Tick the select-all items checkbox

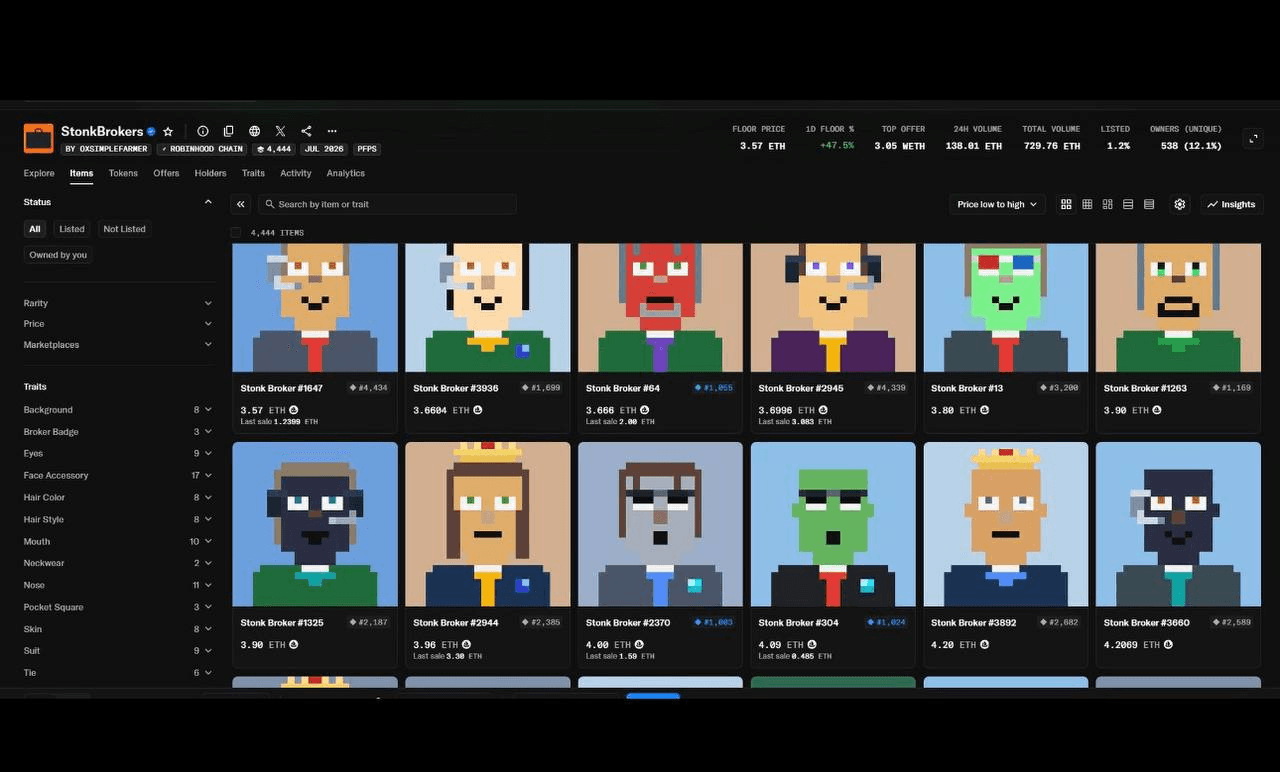[236, 233]
